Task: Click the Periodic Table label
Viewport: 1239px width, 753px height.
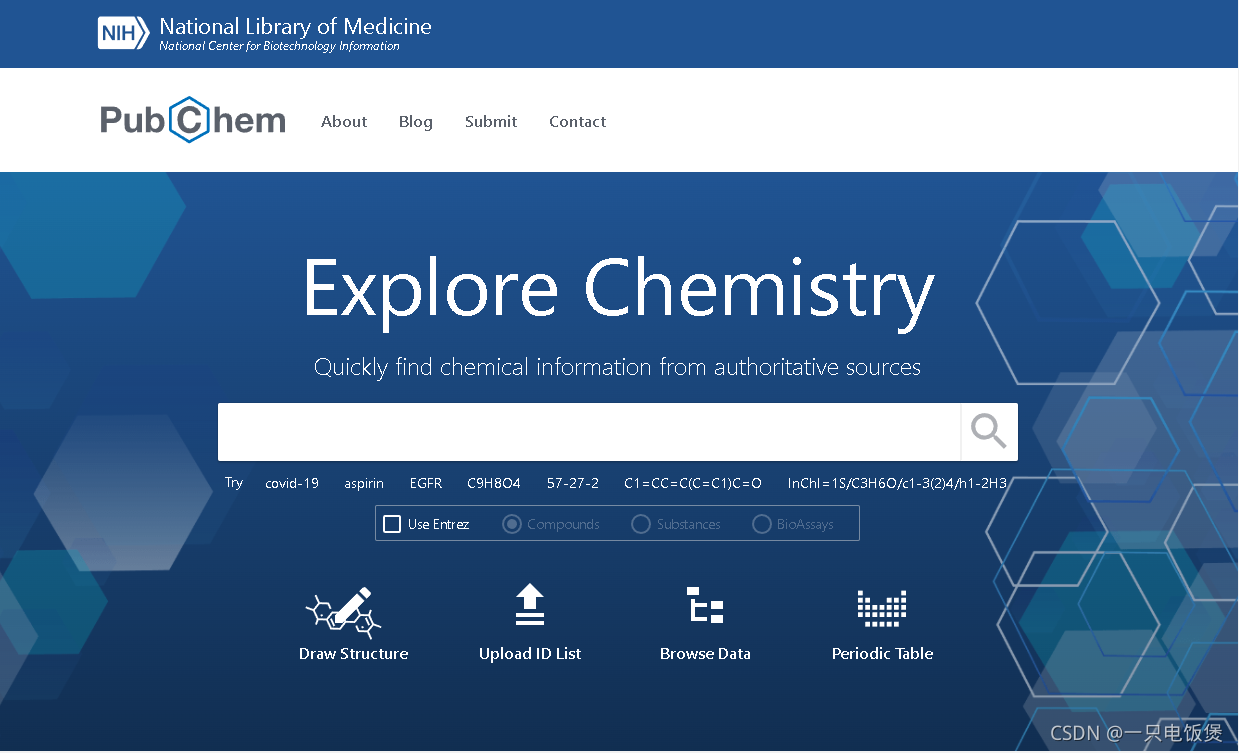Action: point(882,653)
